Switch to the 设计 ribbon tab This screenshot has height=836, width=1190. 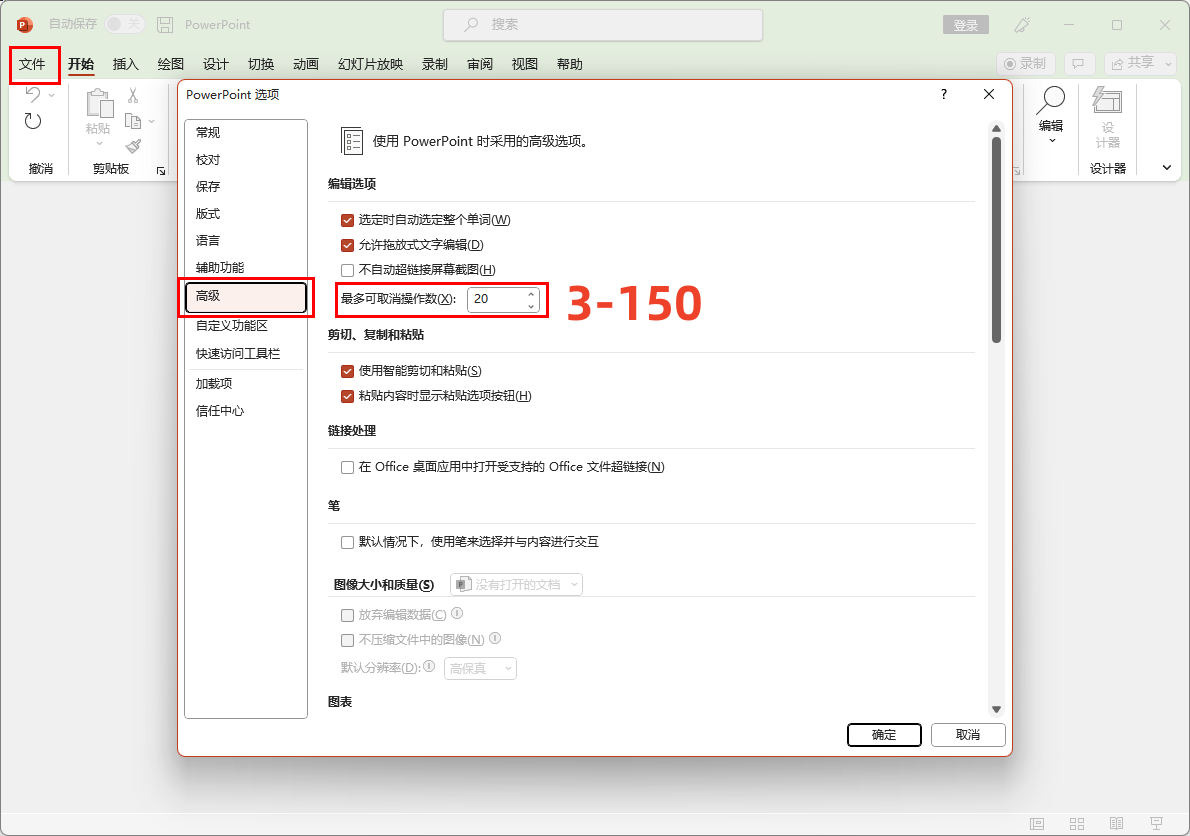coord(216,64)
